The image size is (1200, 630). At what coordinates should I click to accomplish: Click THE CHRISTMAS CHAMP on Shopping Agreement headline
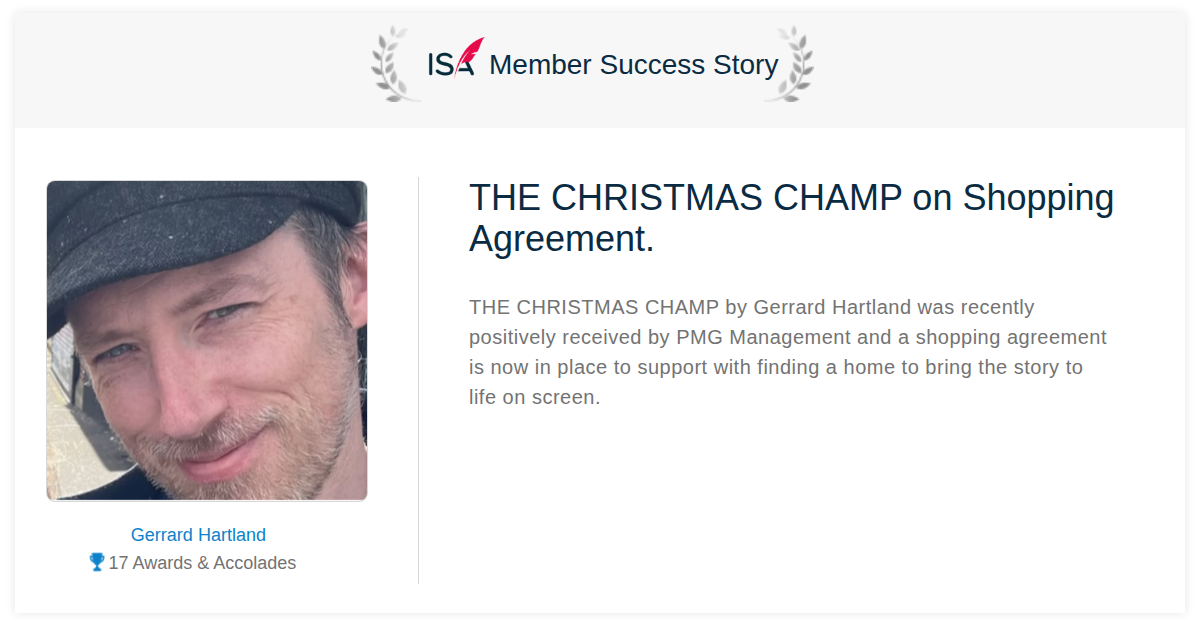pos(791,218)
